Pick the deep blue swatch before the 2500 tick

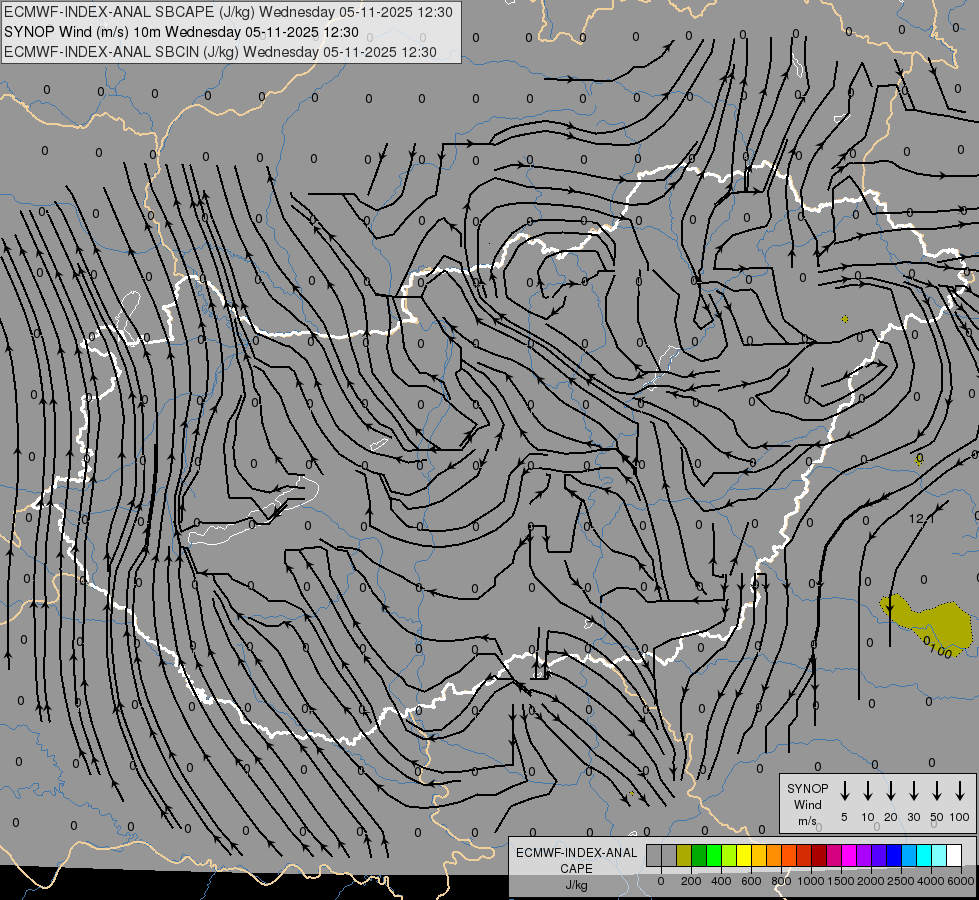pyautogui.click(x=894, y=855)
